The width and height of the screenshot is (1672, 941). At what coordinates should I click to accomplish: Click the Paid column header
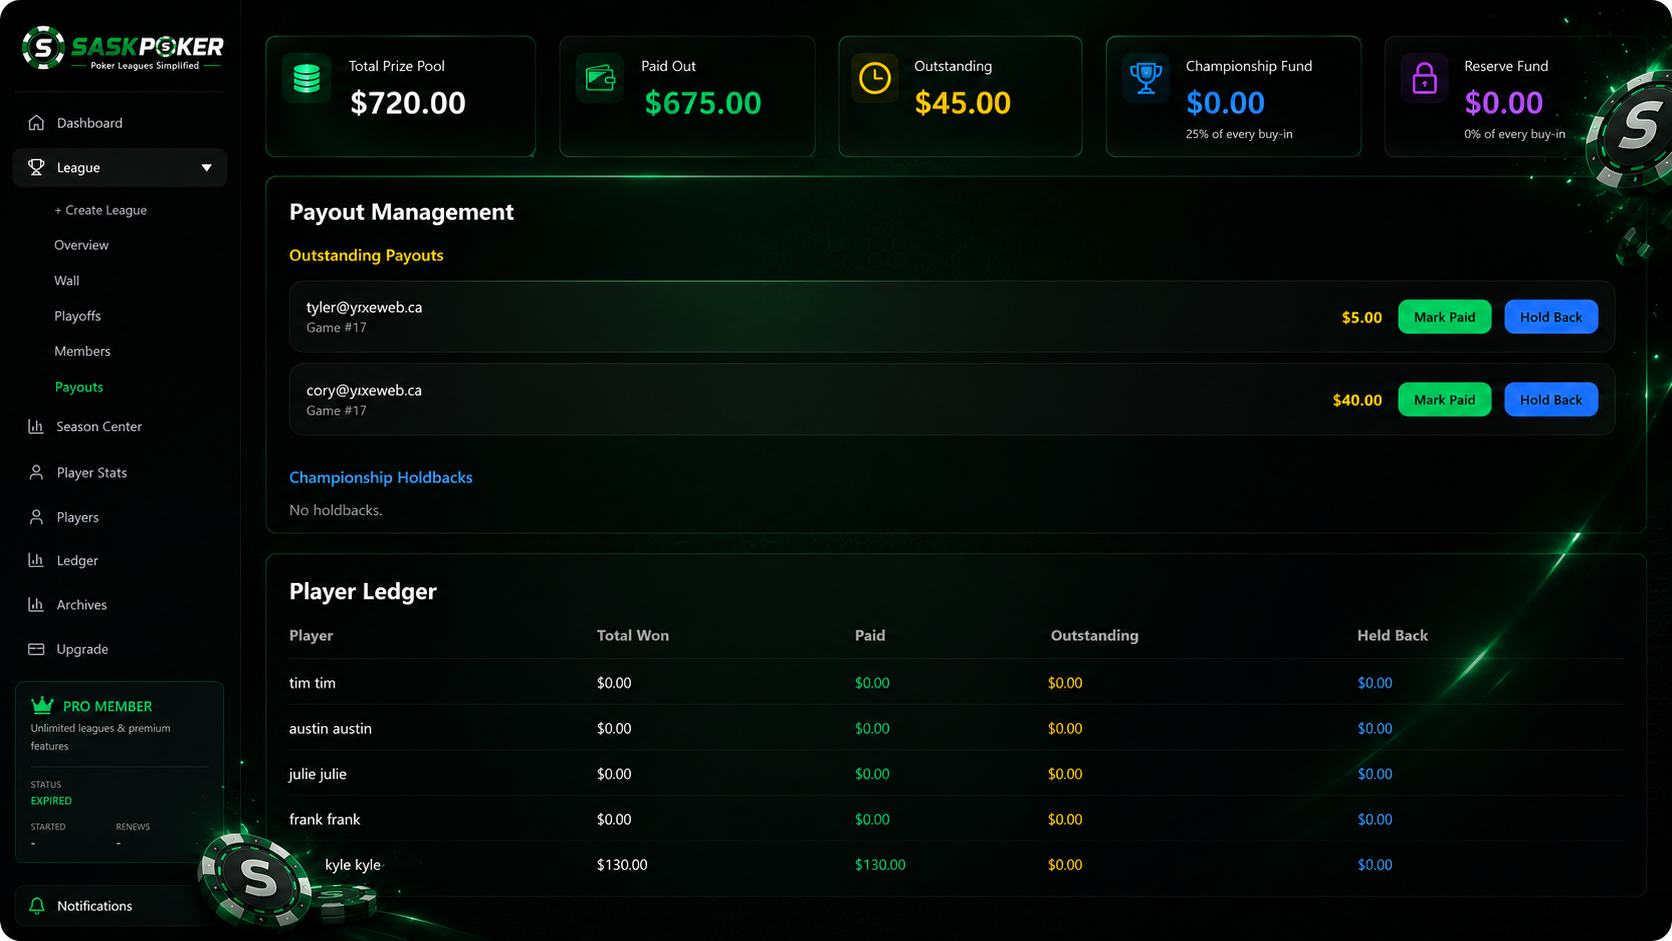870,636
